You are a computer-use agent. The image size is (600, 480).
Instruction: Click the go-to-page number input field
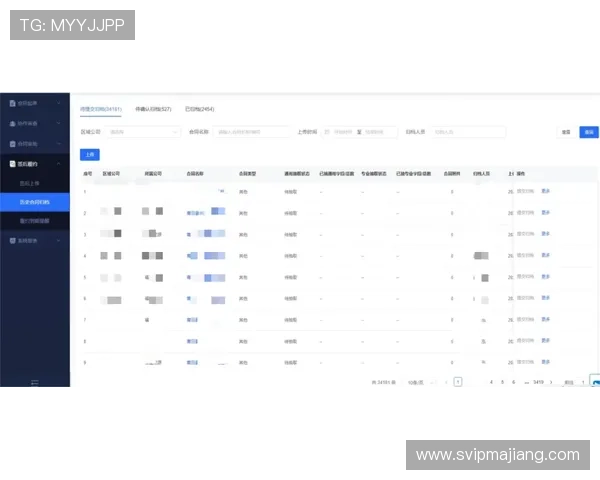pyautogui.click(x=583, y=382)
